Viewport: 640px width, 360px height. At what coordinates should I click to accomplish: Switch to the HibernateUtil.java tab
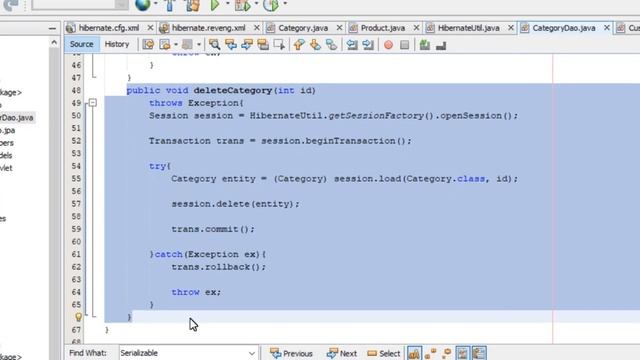468,28
